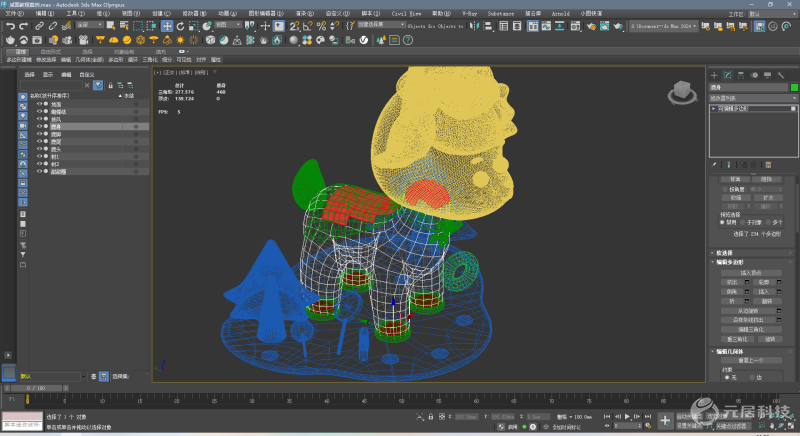Click the clear search X in scene explorer
The height and width of the screenshot is (436, 800).
(x=87, y=85)
